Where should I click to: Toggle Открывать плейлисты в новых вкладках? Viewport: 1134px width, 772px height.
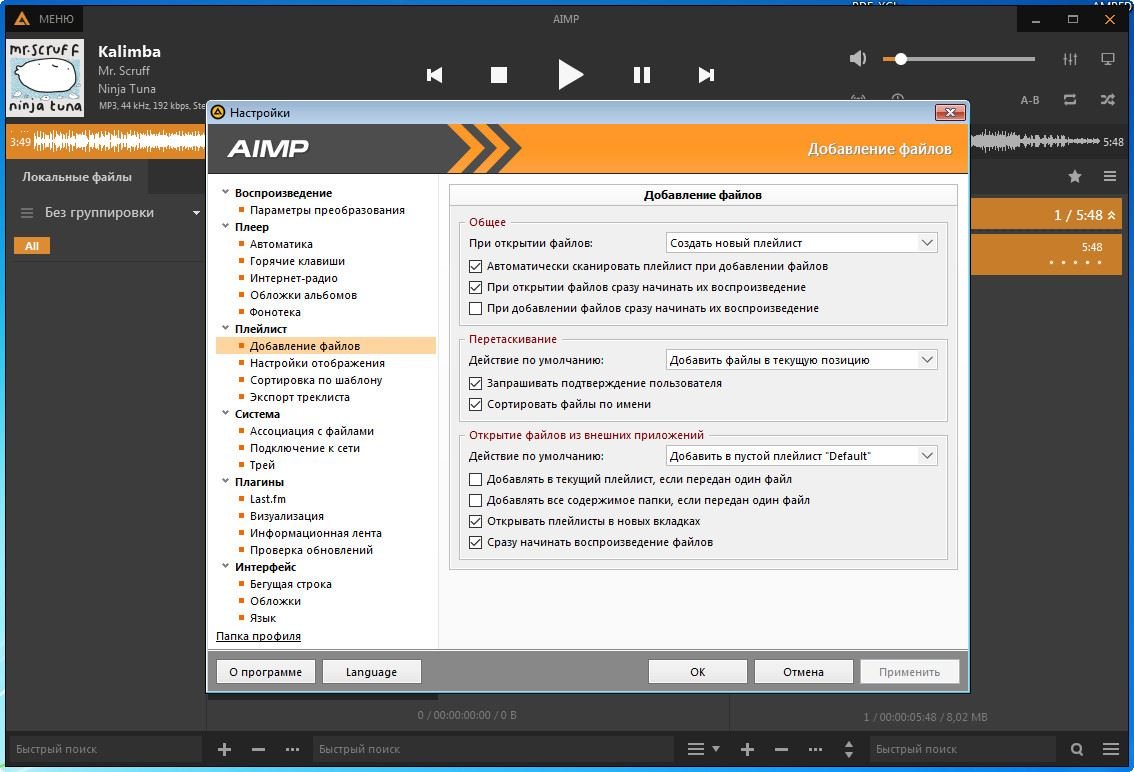(475, 521)
